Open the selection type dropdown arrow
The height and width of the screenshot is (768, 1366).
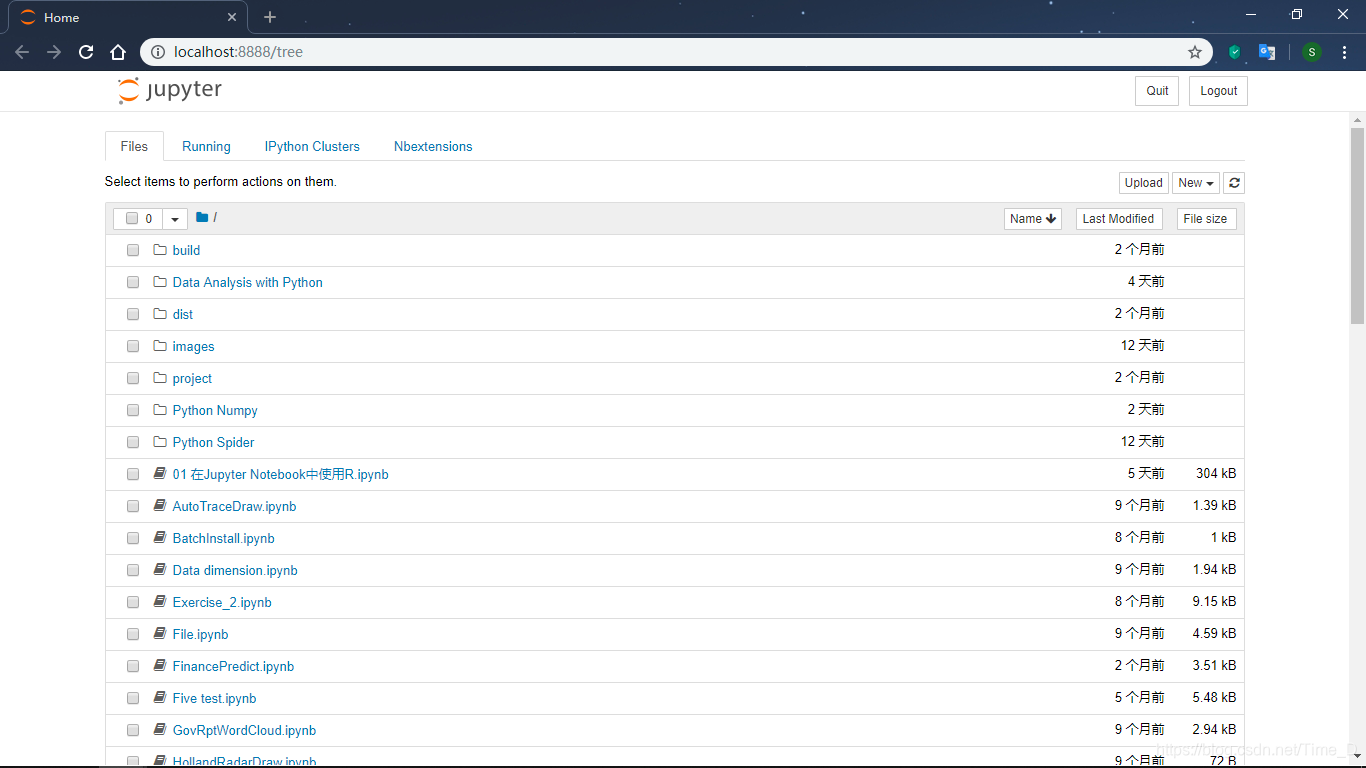[175, 219]
